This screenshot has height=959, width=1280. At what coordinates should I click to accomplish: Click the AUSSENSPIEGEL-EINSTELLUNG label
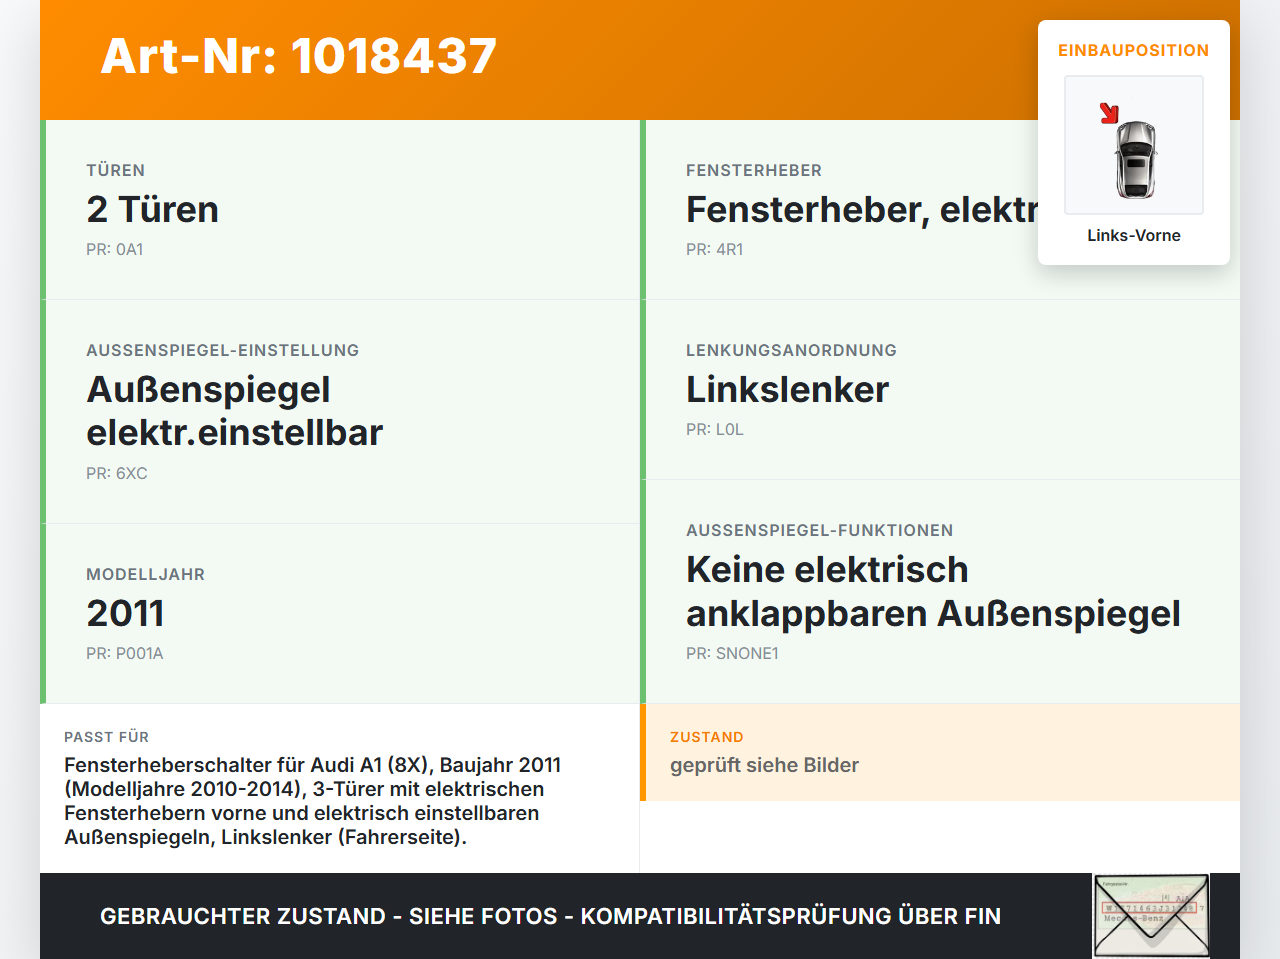tap(223, 350)
